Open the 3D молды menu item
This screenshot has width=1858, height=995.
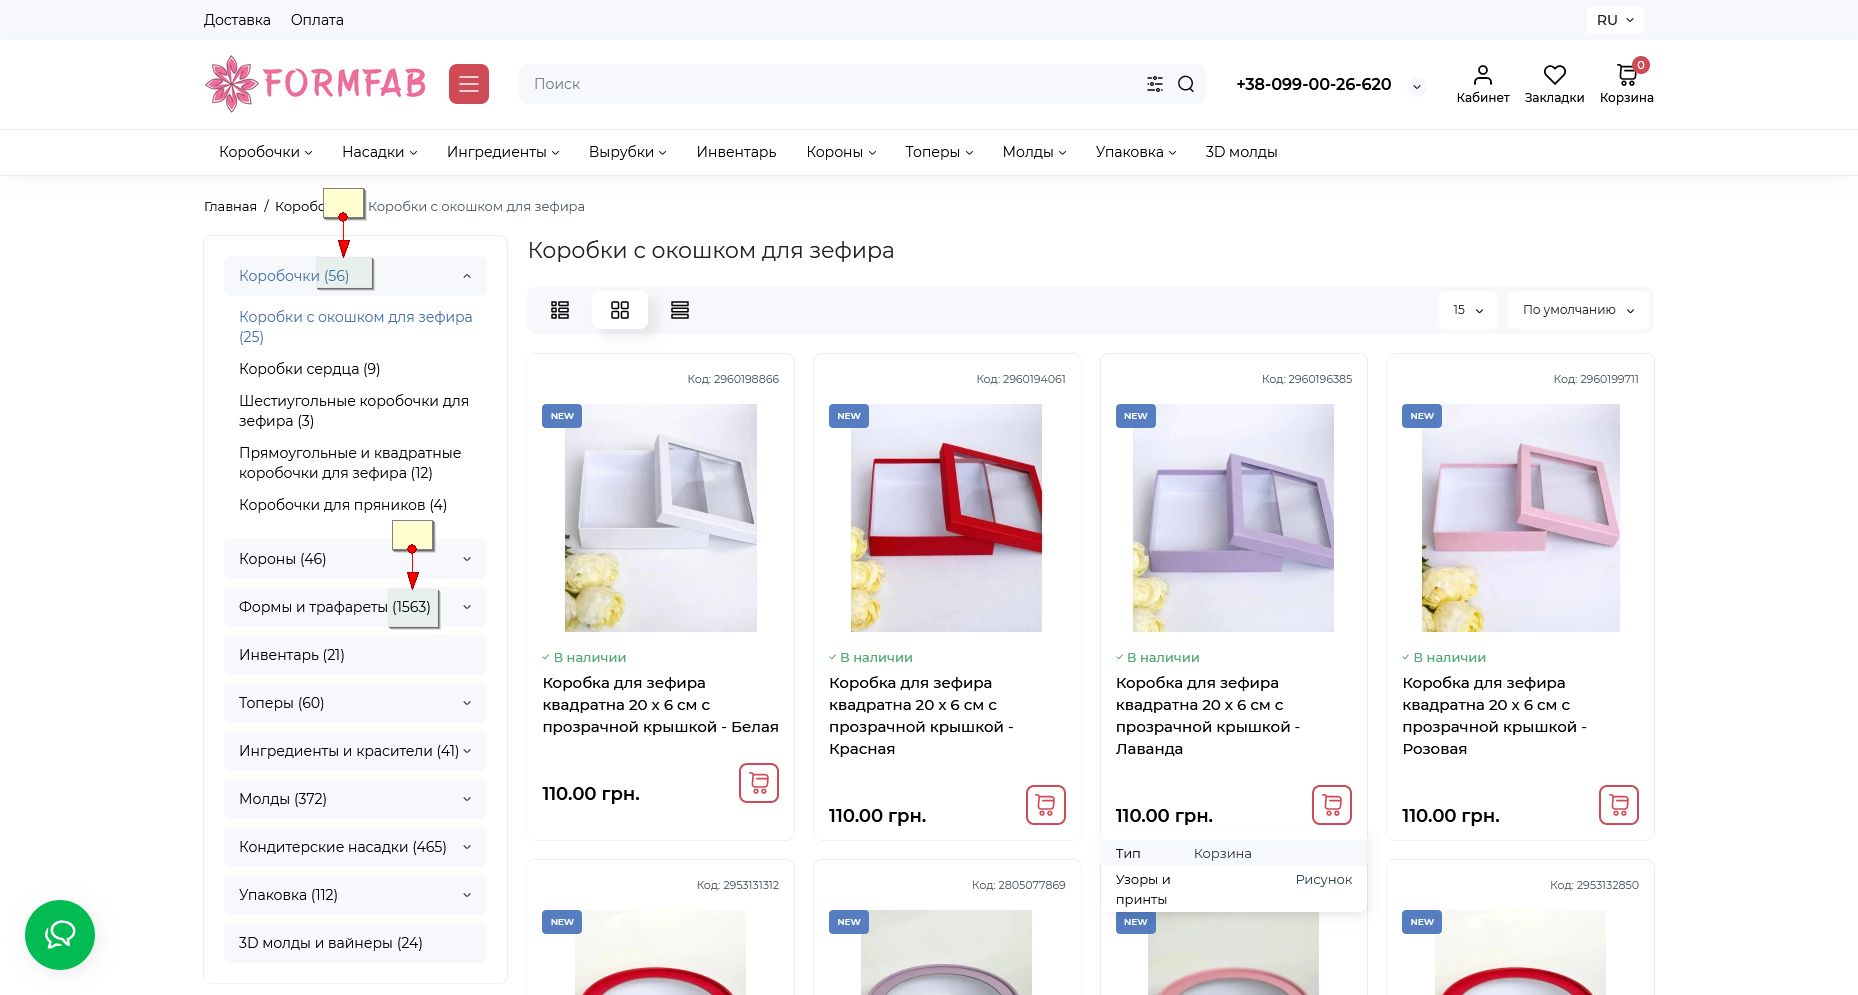pos(1241,152)
